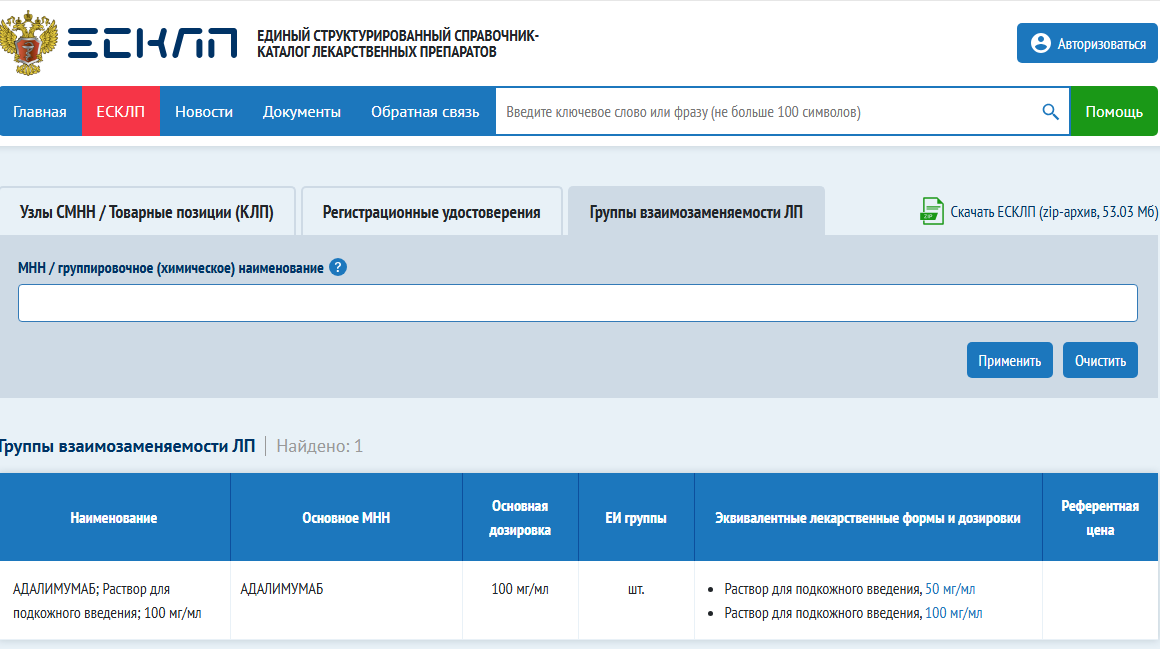Viewport: 1160px width, 649px height.
Task: Go to Новости section
Action: [204, 112]
